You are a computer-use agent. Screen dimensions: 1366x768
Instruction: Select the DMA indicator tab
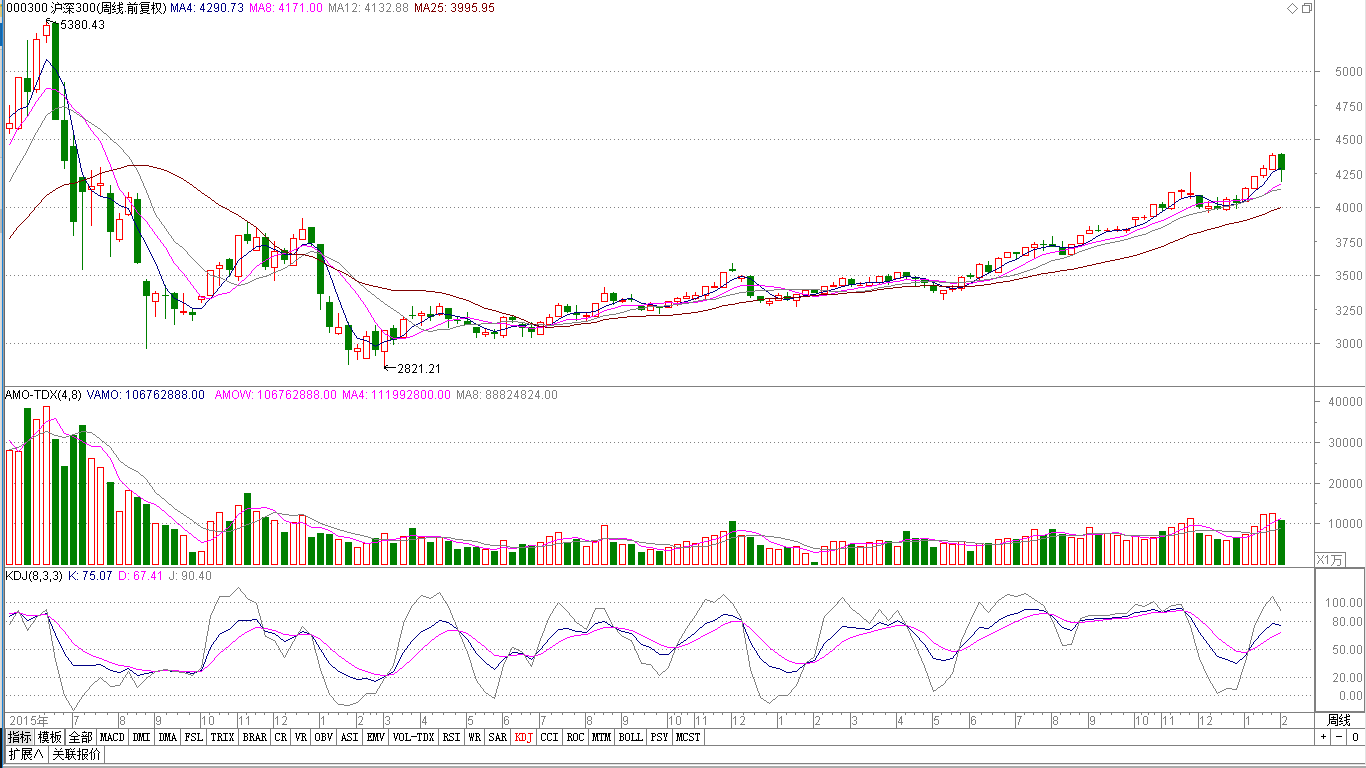click(x=167, y=737)
